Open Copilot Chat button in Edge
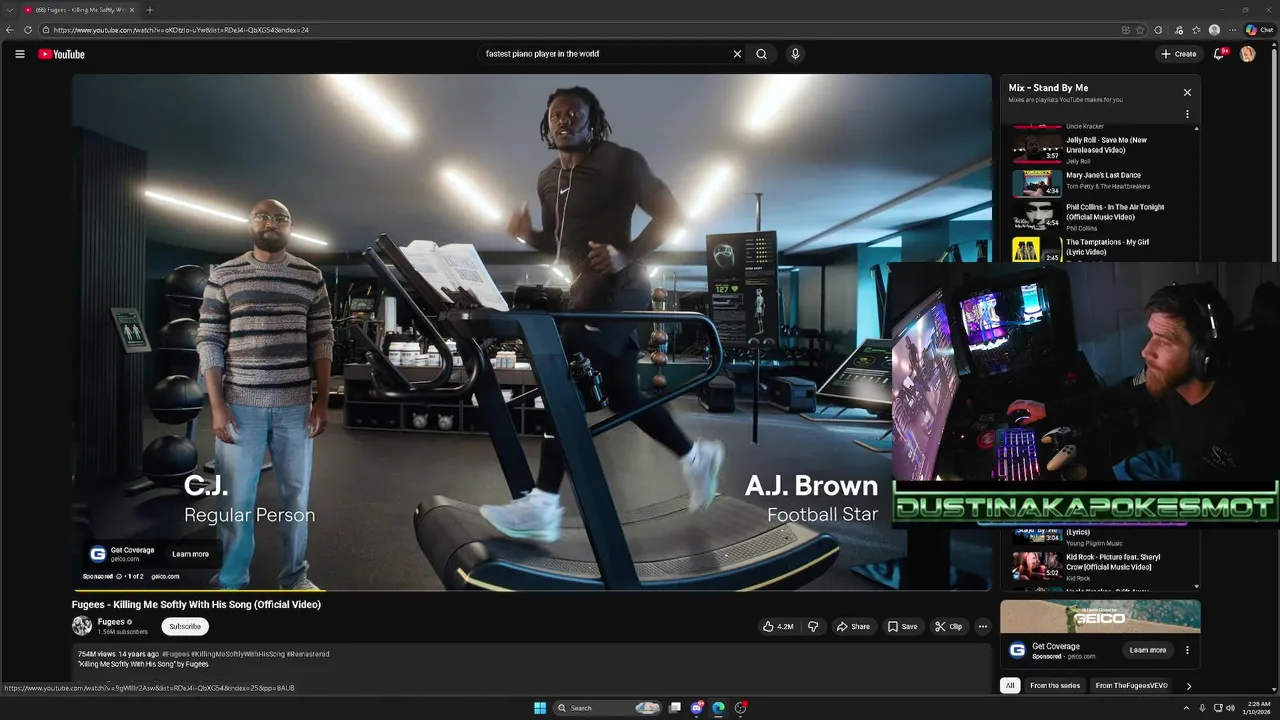 click(1260, 30)
